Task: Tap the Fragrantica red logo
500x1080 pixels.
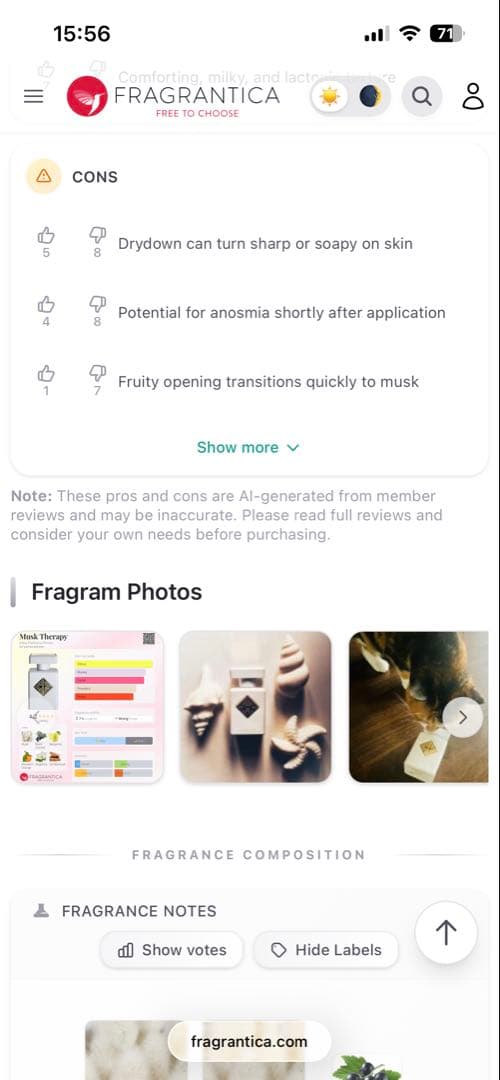Action: (x=87, y=96)
